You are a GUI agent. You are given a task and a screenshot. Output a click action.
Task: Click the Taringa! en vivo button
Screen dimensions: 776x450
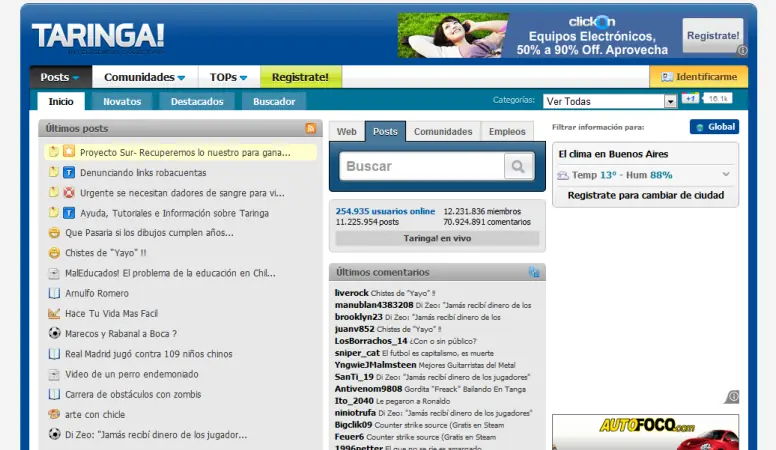pyautogui.click(x=437, y=238)
